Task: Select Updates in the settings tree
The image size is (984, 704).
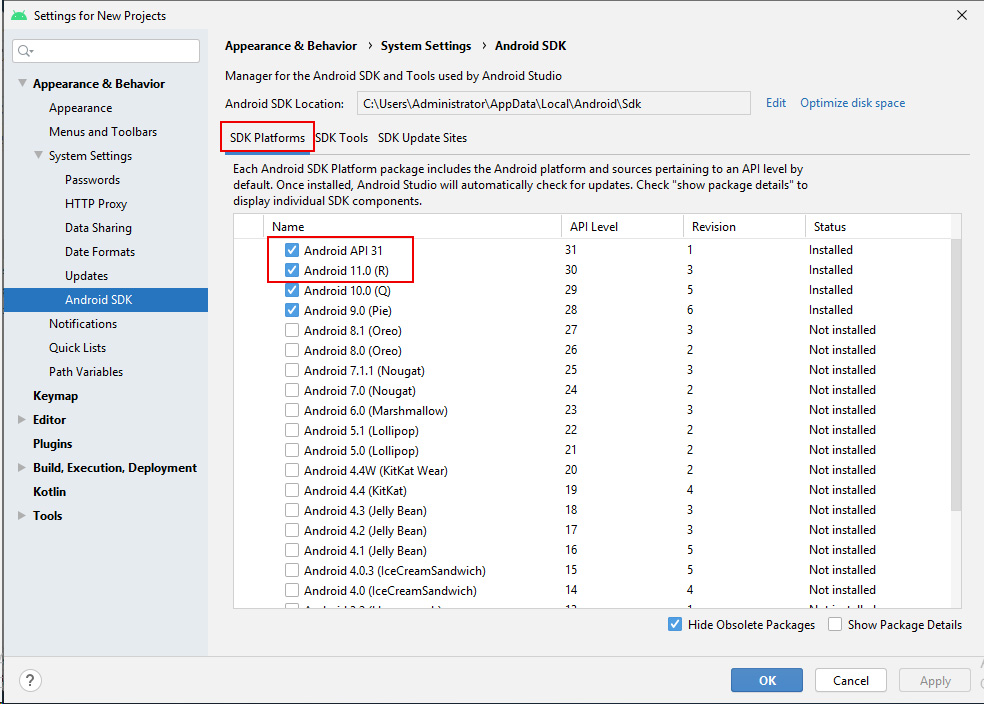Action: [86, 275]
